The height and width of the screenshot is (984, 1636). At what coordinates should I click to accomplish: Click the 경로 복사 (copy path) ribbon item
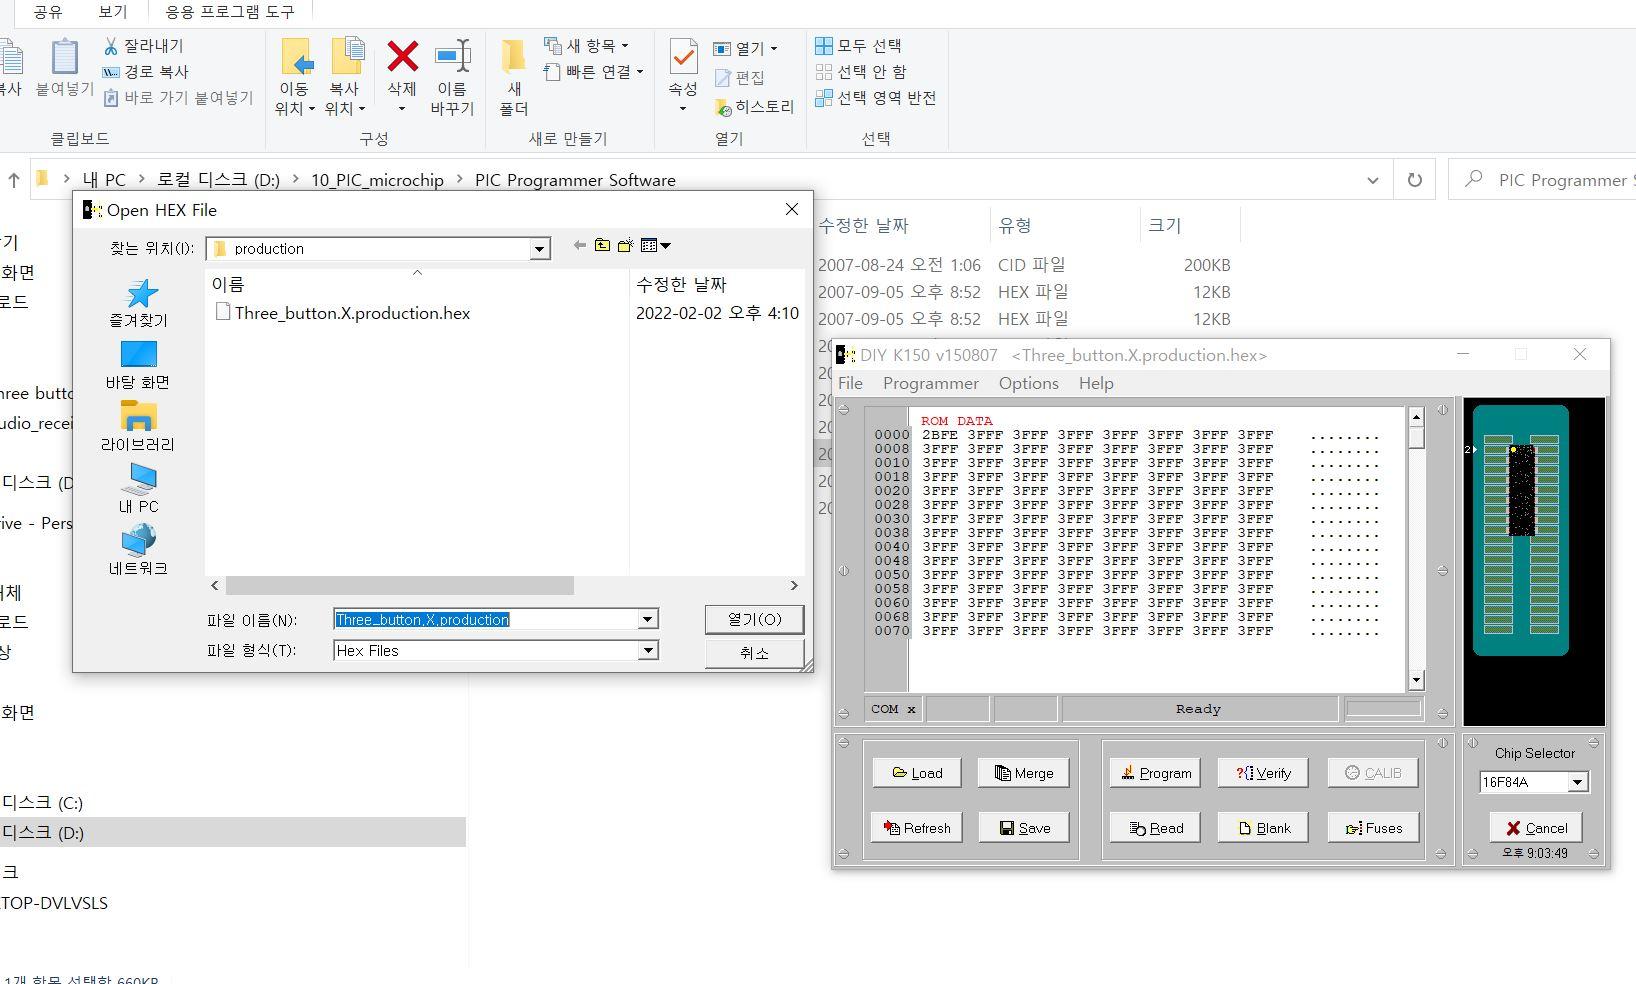tap(146, 72)
